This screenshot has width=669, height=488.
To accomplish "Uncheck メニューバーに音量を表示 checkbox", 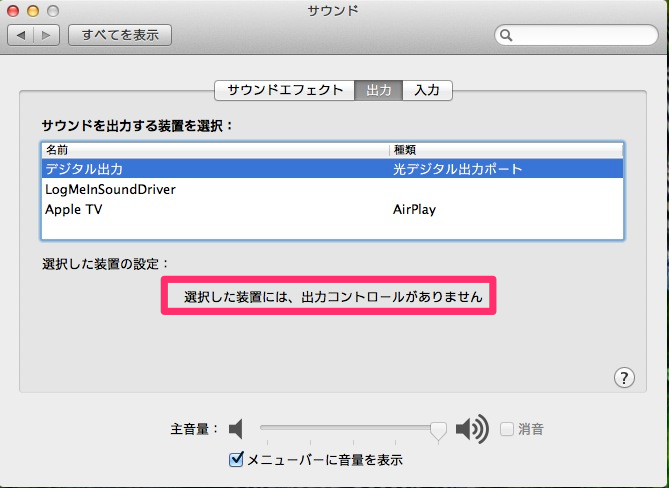I will tap(236, 459).
